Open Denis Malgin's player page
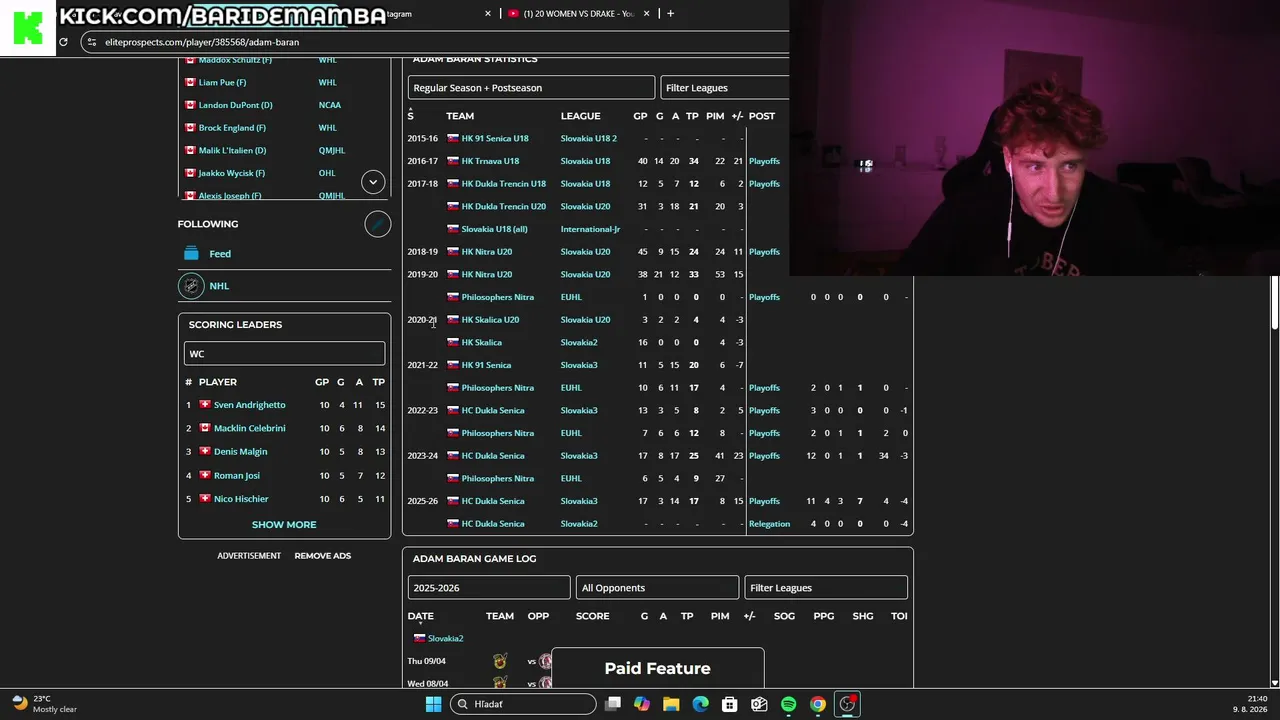The height and width of the screenshot is (720, 1280). [x=241, y=452]
